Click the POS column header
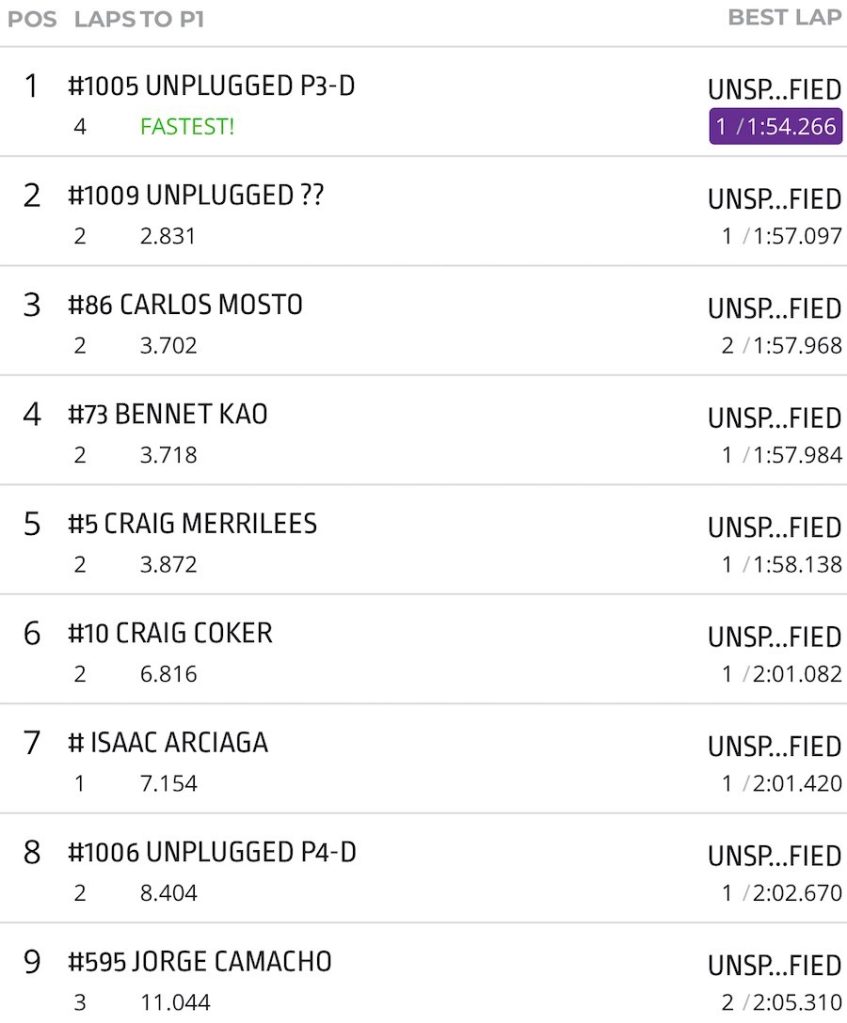The image size is (847, 1023). click(32, 19)
